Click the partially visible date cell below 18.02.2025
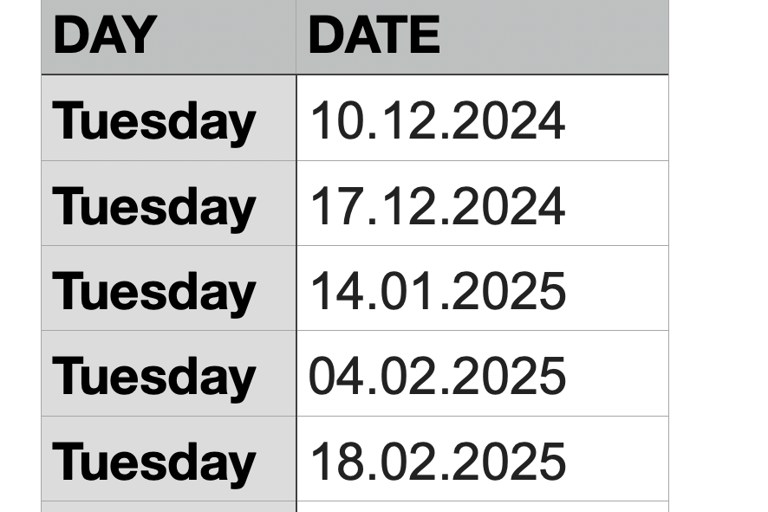The height and width of the screenshot is (512, 768). click(482, 507)
